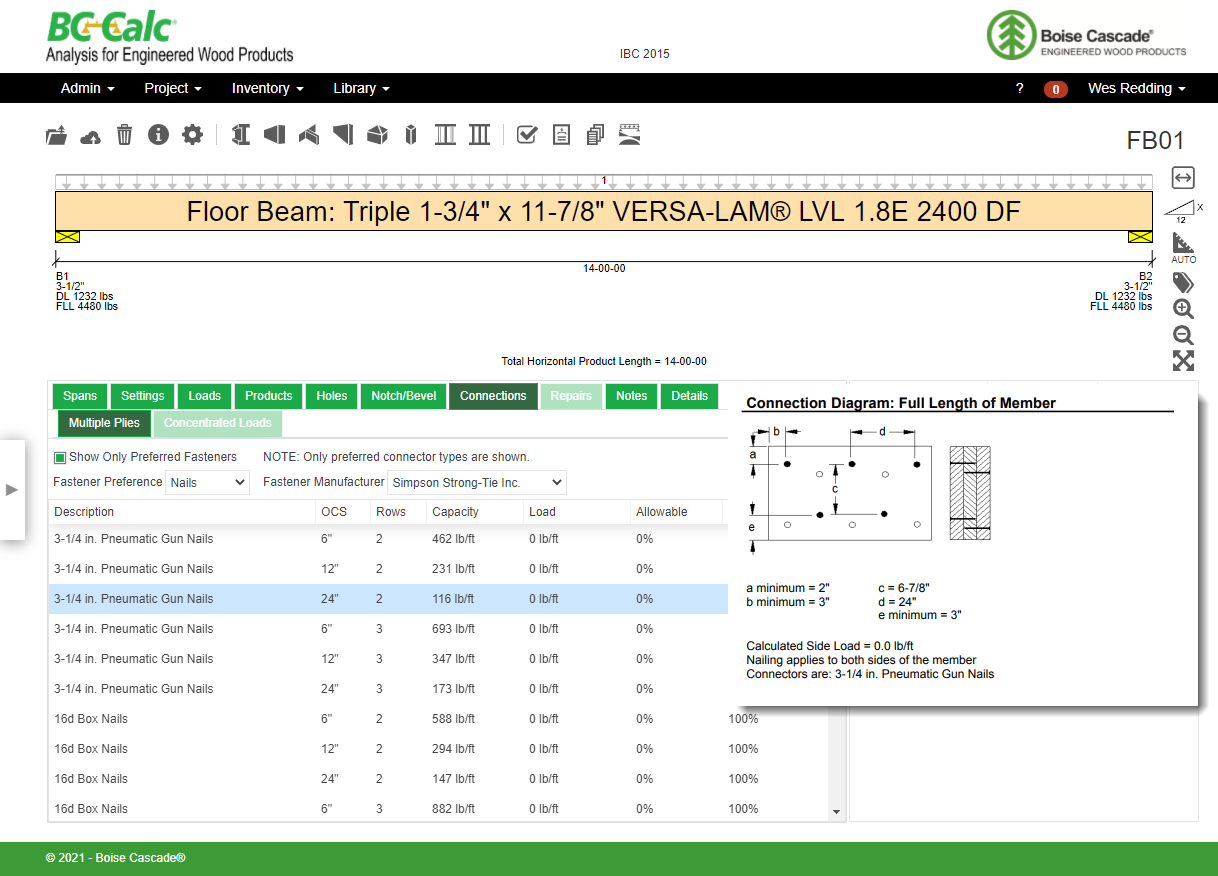This screenshot has width=1218, height=876.
Task: Click the question mark help icon
Action: click(x=1019, y=88)
